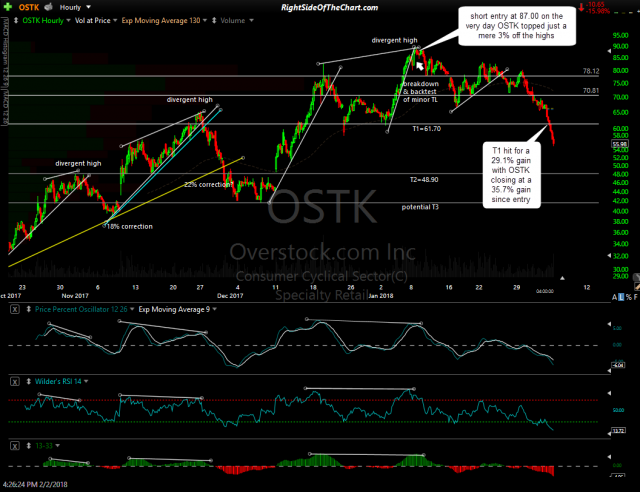This screenshot has height=492, width=640.
Task: Open the Hourly timeframe dropdown
Action: point(89,7)
